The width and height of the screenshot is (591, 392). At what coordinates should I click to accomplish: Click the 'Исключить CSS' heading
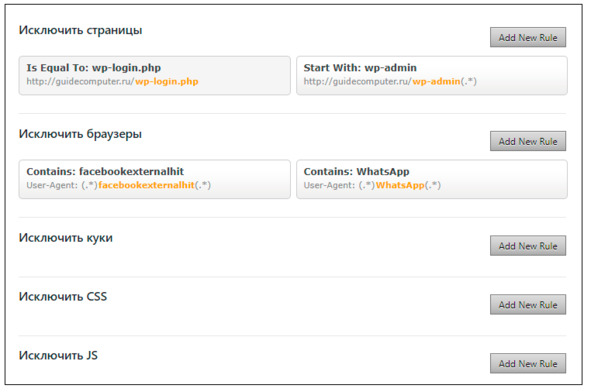click(x=63, y=297)
